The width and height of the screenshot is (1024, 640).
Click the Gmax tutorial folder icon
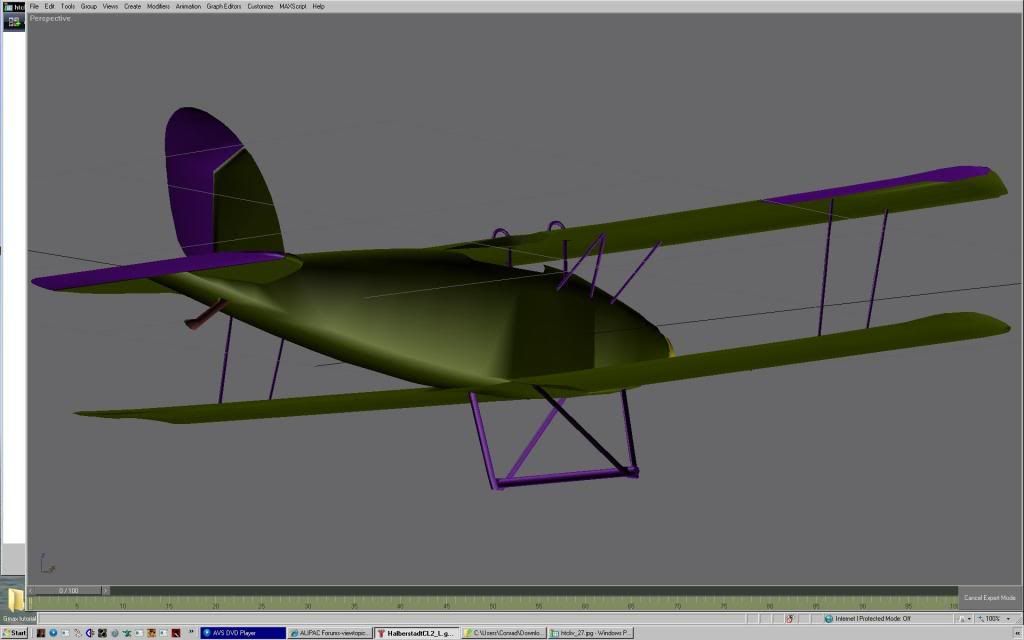tap(14, 599)
